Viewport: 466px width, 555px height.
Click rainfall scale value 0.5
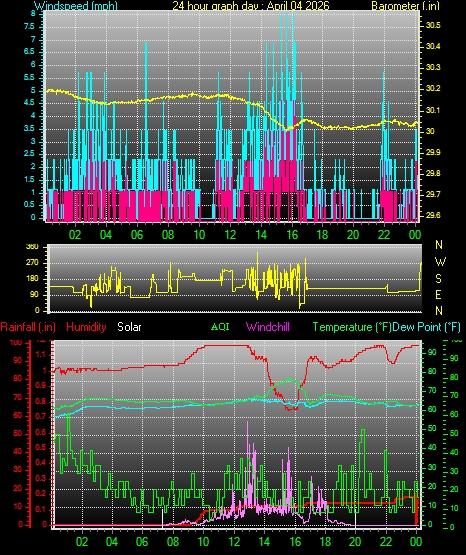pos(41,447)
